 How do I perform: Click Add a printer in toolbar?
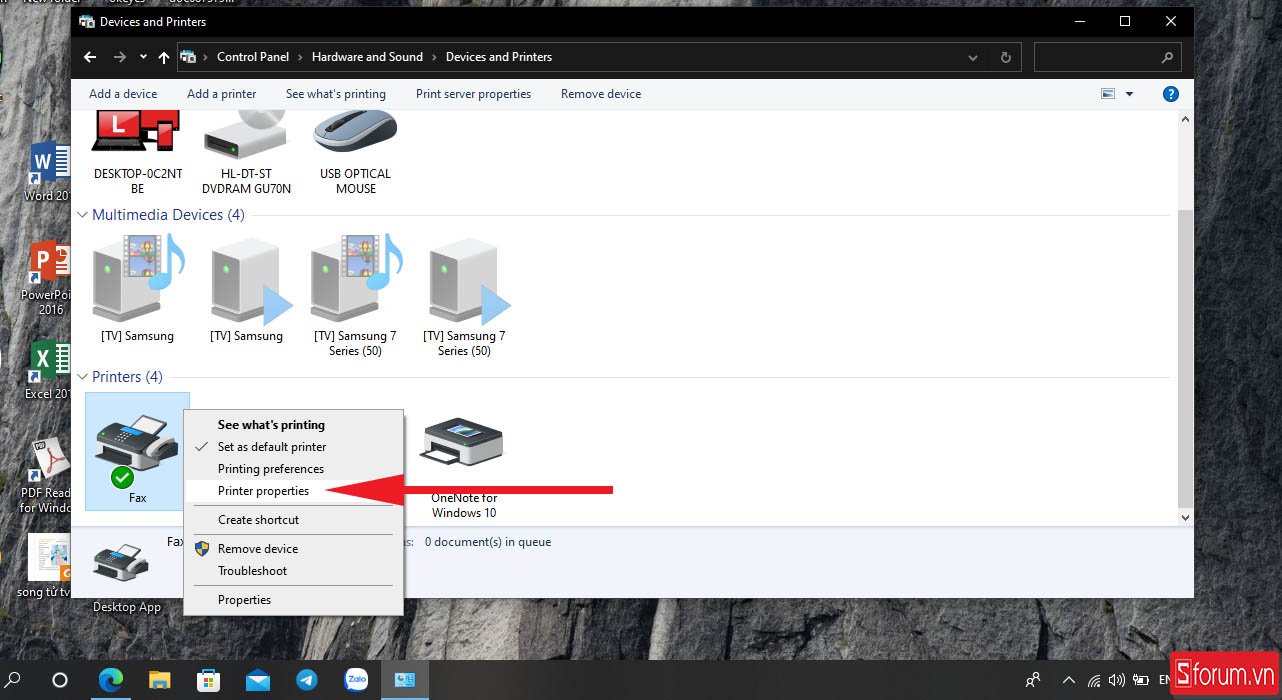pos(221,94)
